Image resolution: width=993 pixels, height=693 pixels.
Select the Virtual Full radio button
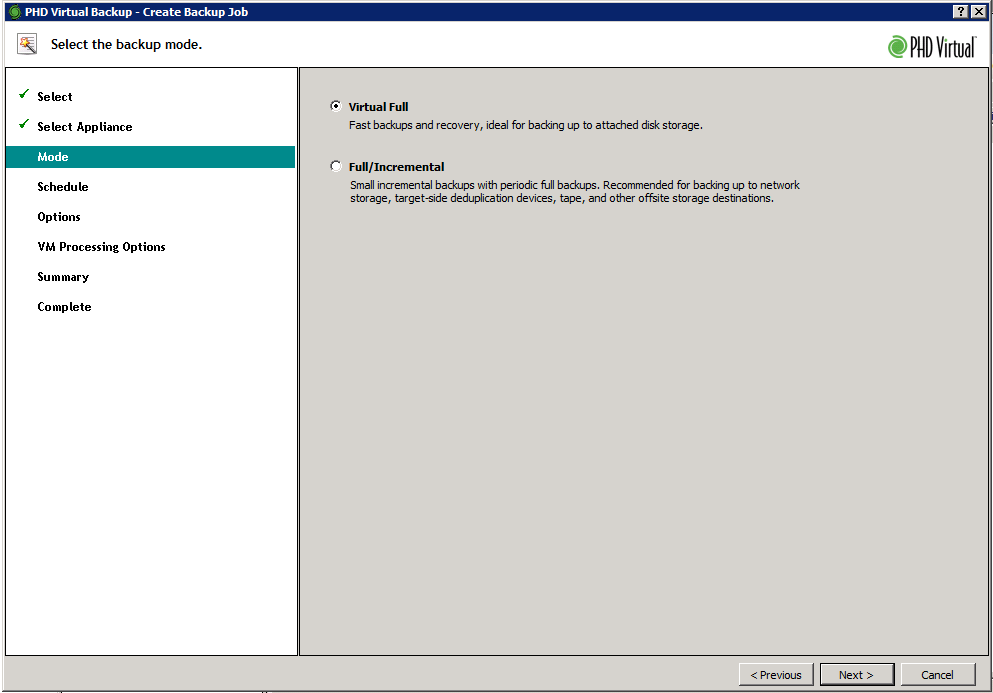point(336,106)
